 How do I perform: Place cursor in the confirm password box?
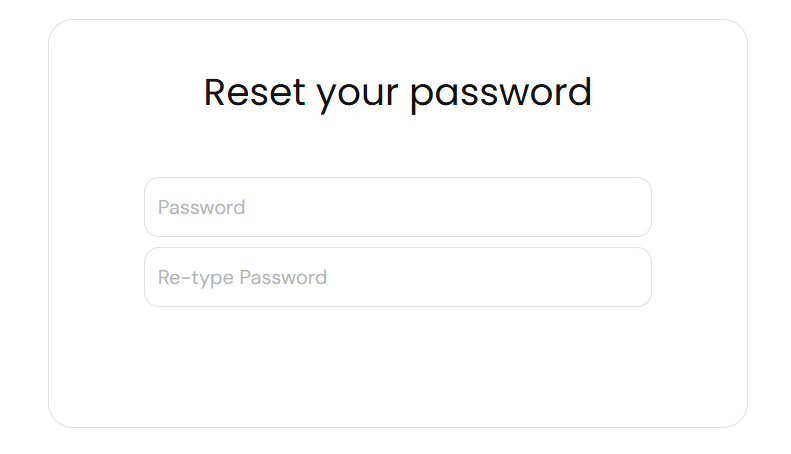click(x=397, y=277)
